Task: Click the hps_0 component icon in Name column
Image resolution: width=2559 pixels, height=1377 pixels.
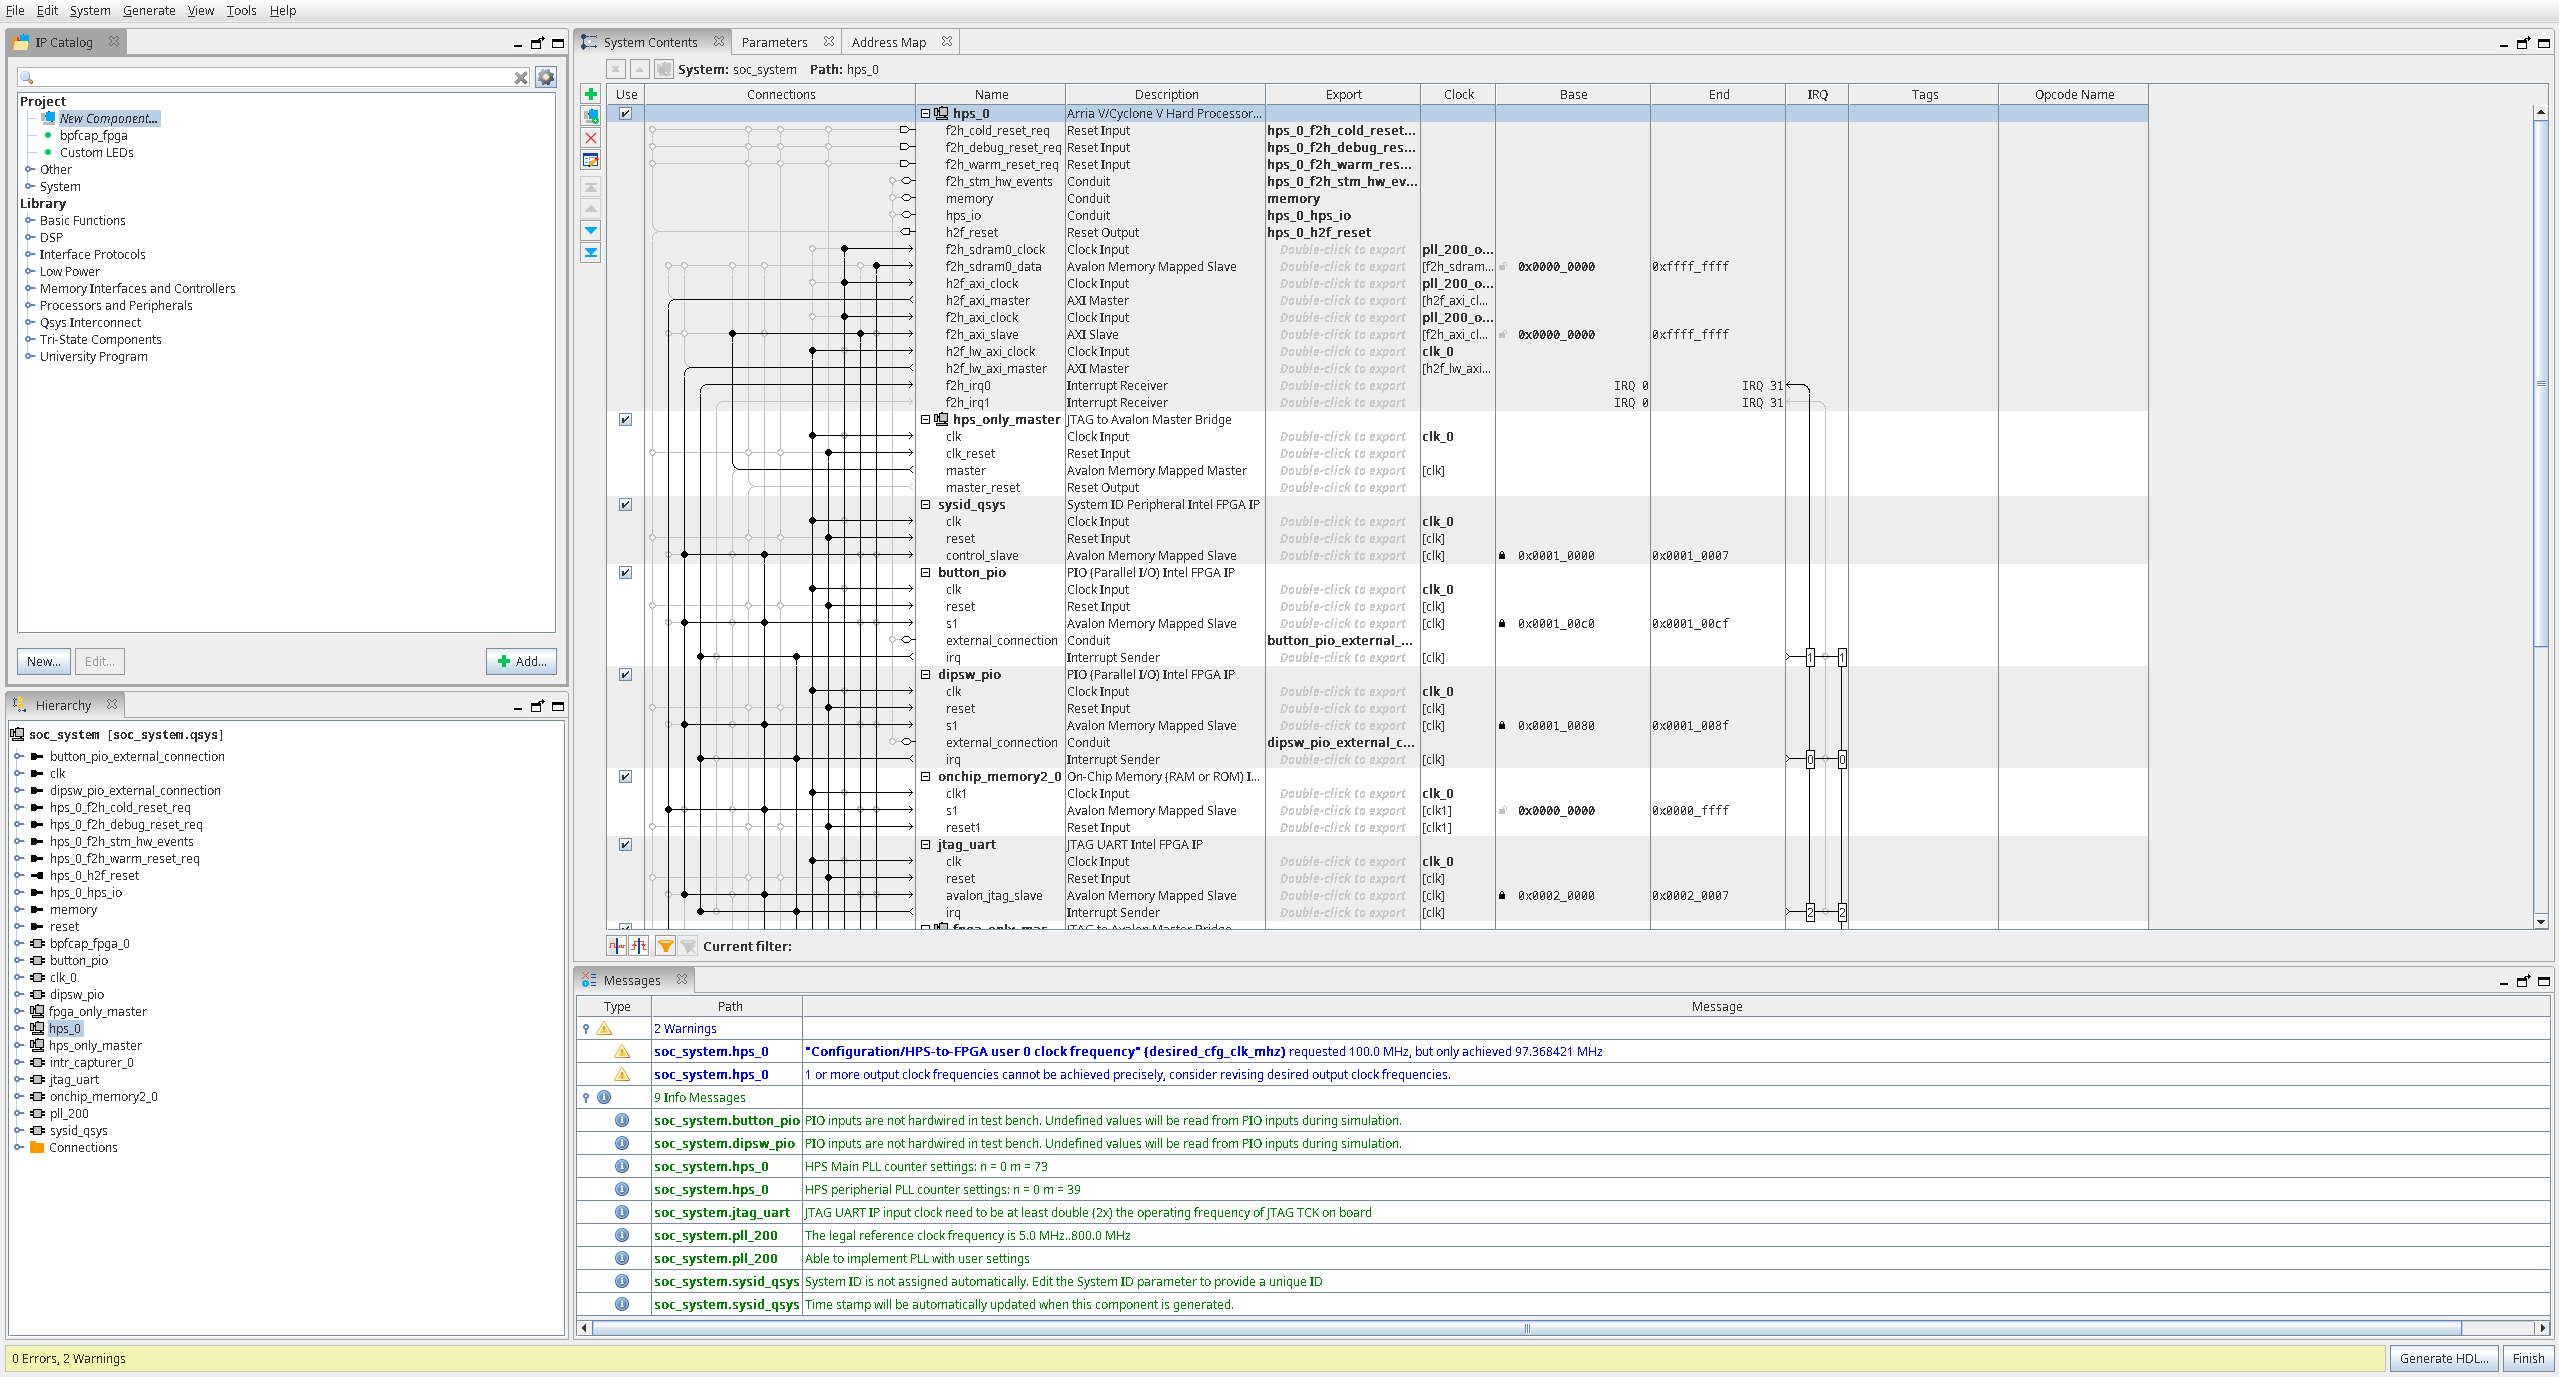Action: pyautogui.click(x=941, y=114)
